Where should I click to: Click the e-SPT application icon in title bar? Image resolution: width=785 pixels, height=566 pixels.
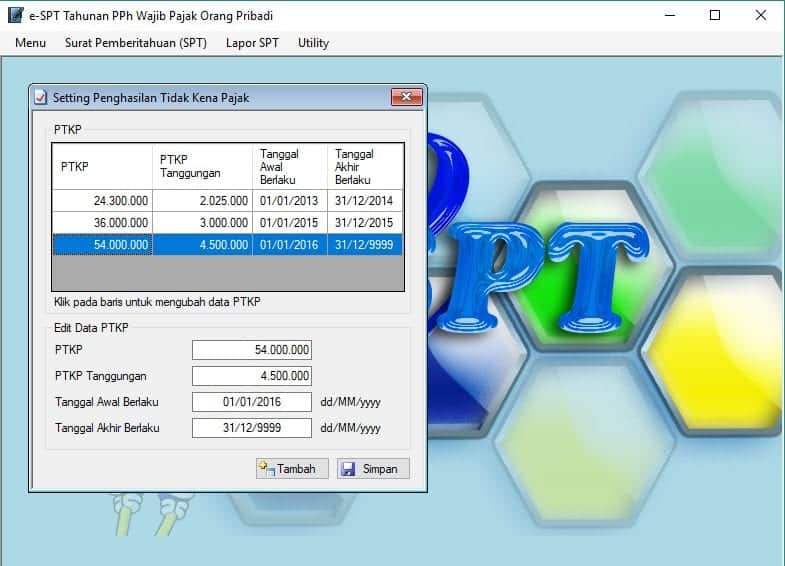pos(15,15)
